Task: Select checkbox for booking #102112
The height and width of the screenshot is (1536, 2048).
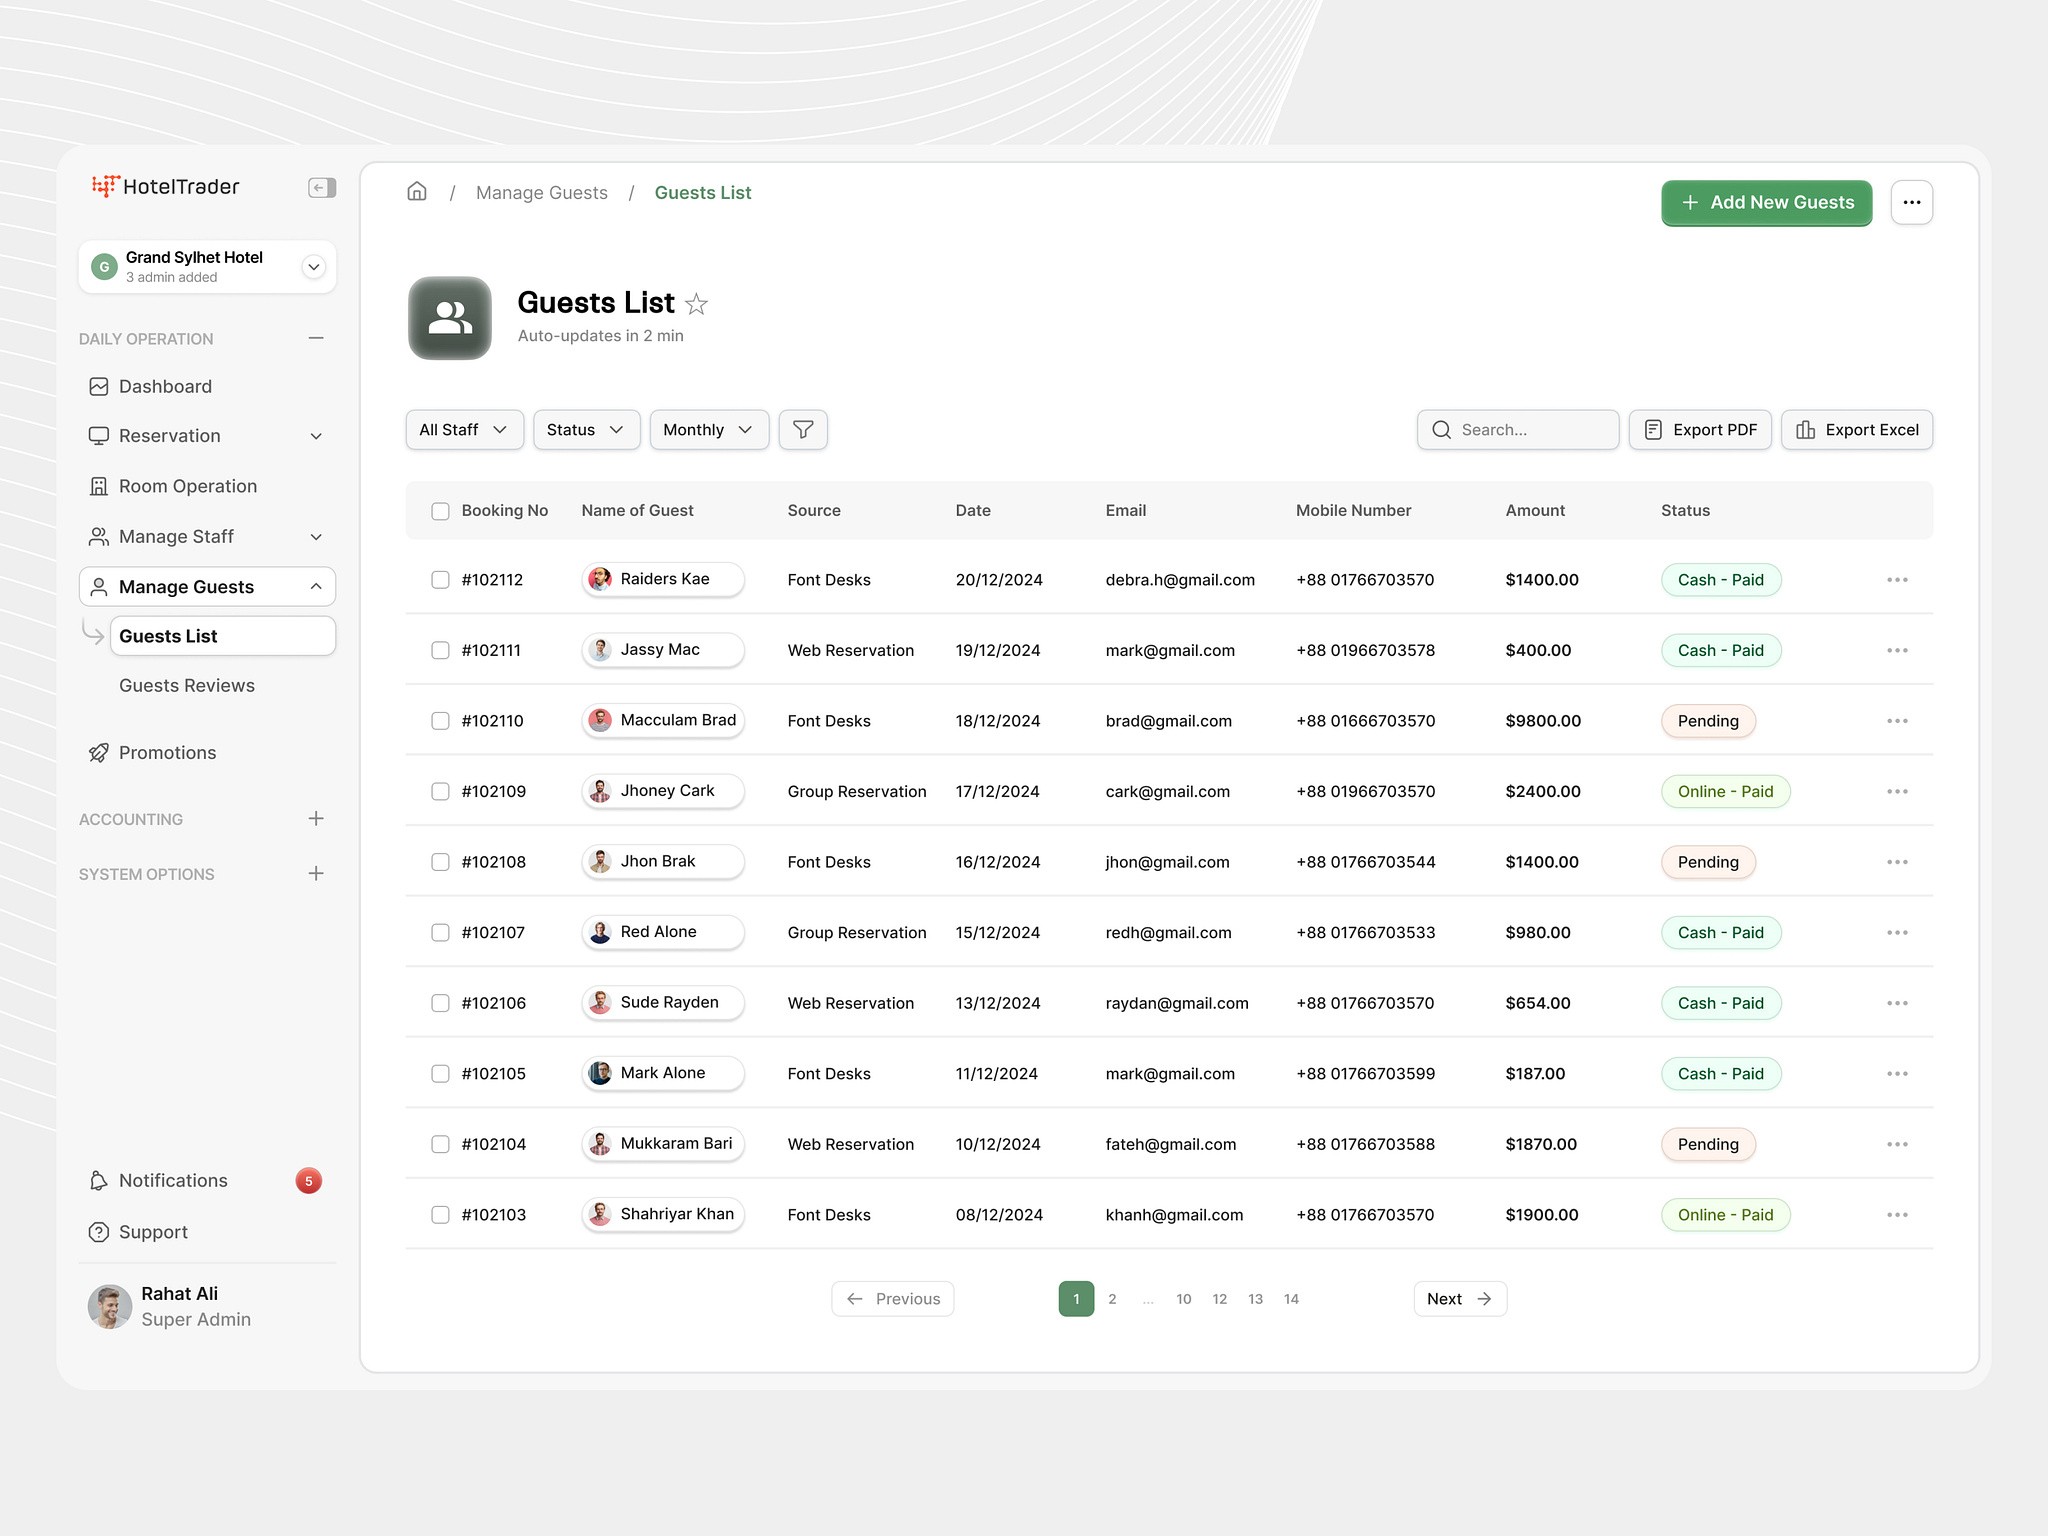Action: [440, 580]
